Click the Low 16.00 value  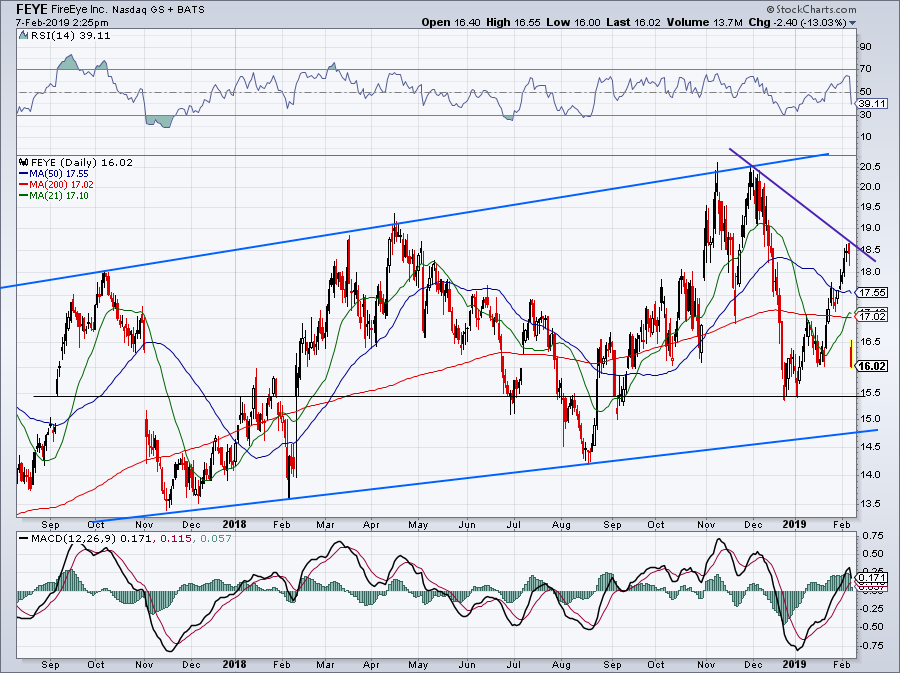pos(573,22)
